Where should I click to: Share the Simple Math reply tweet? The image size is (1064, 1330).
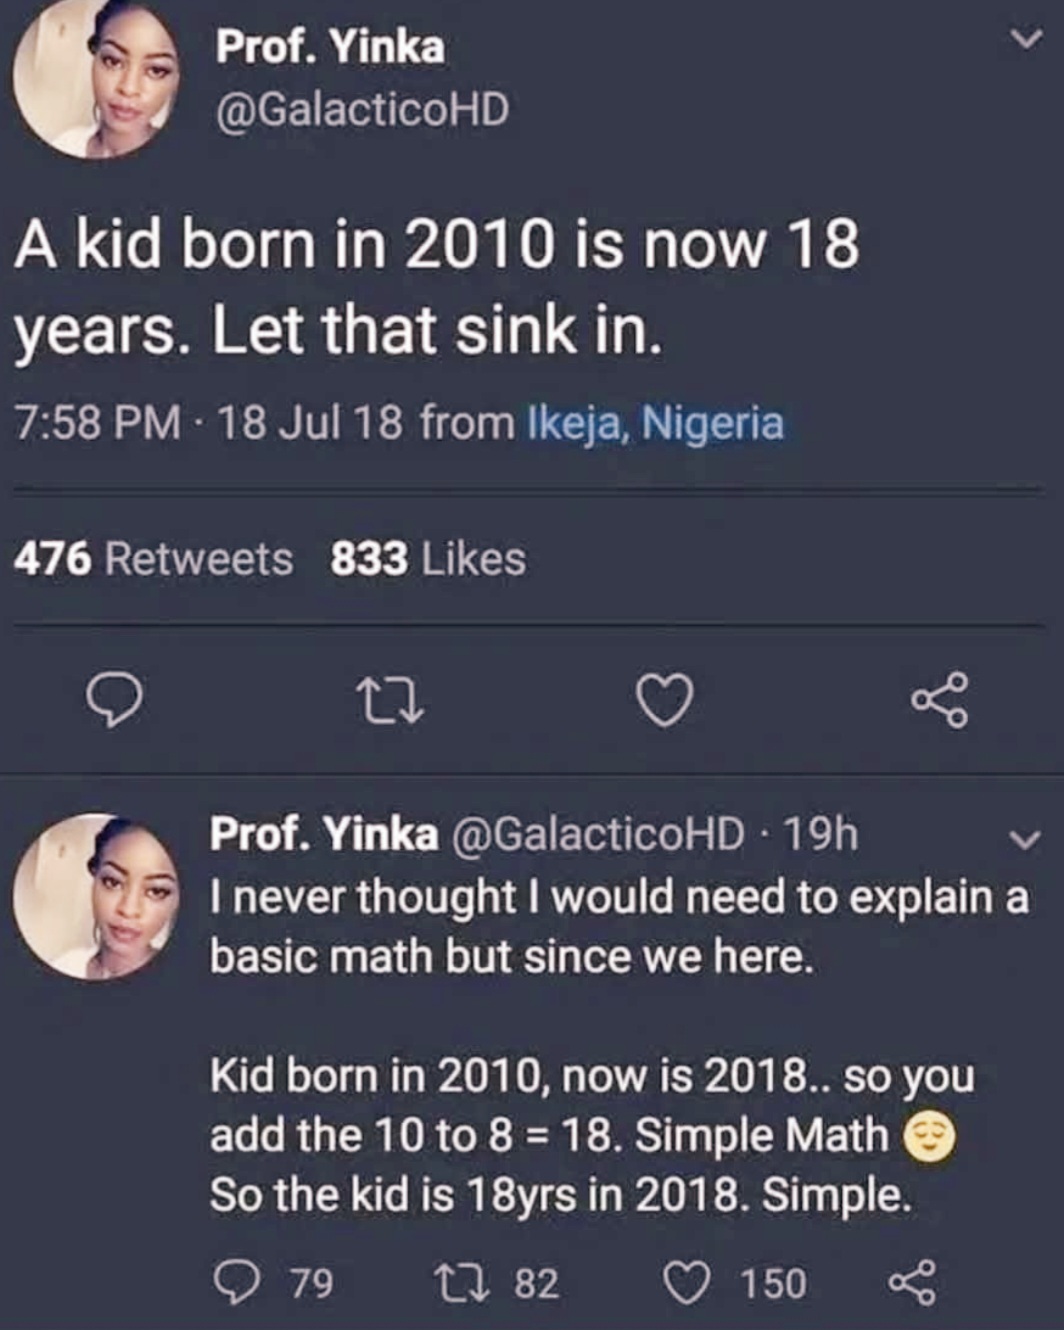pyautogui.click(x=911, y=1282)
